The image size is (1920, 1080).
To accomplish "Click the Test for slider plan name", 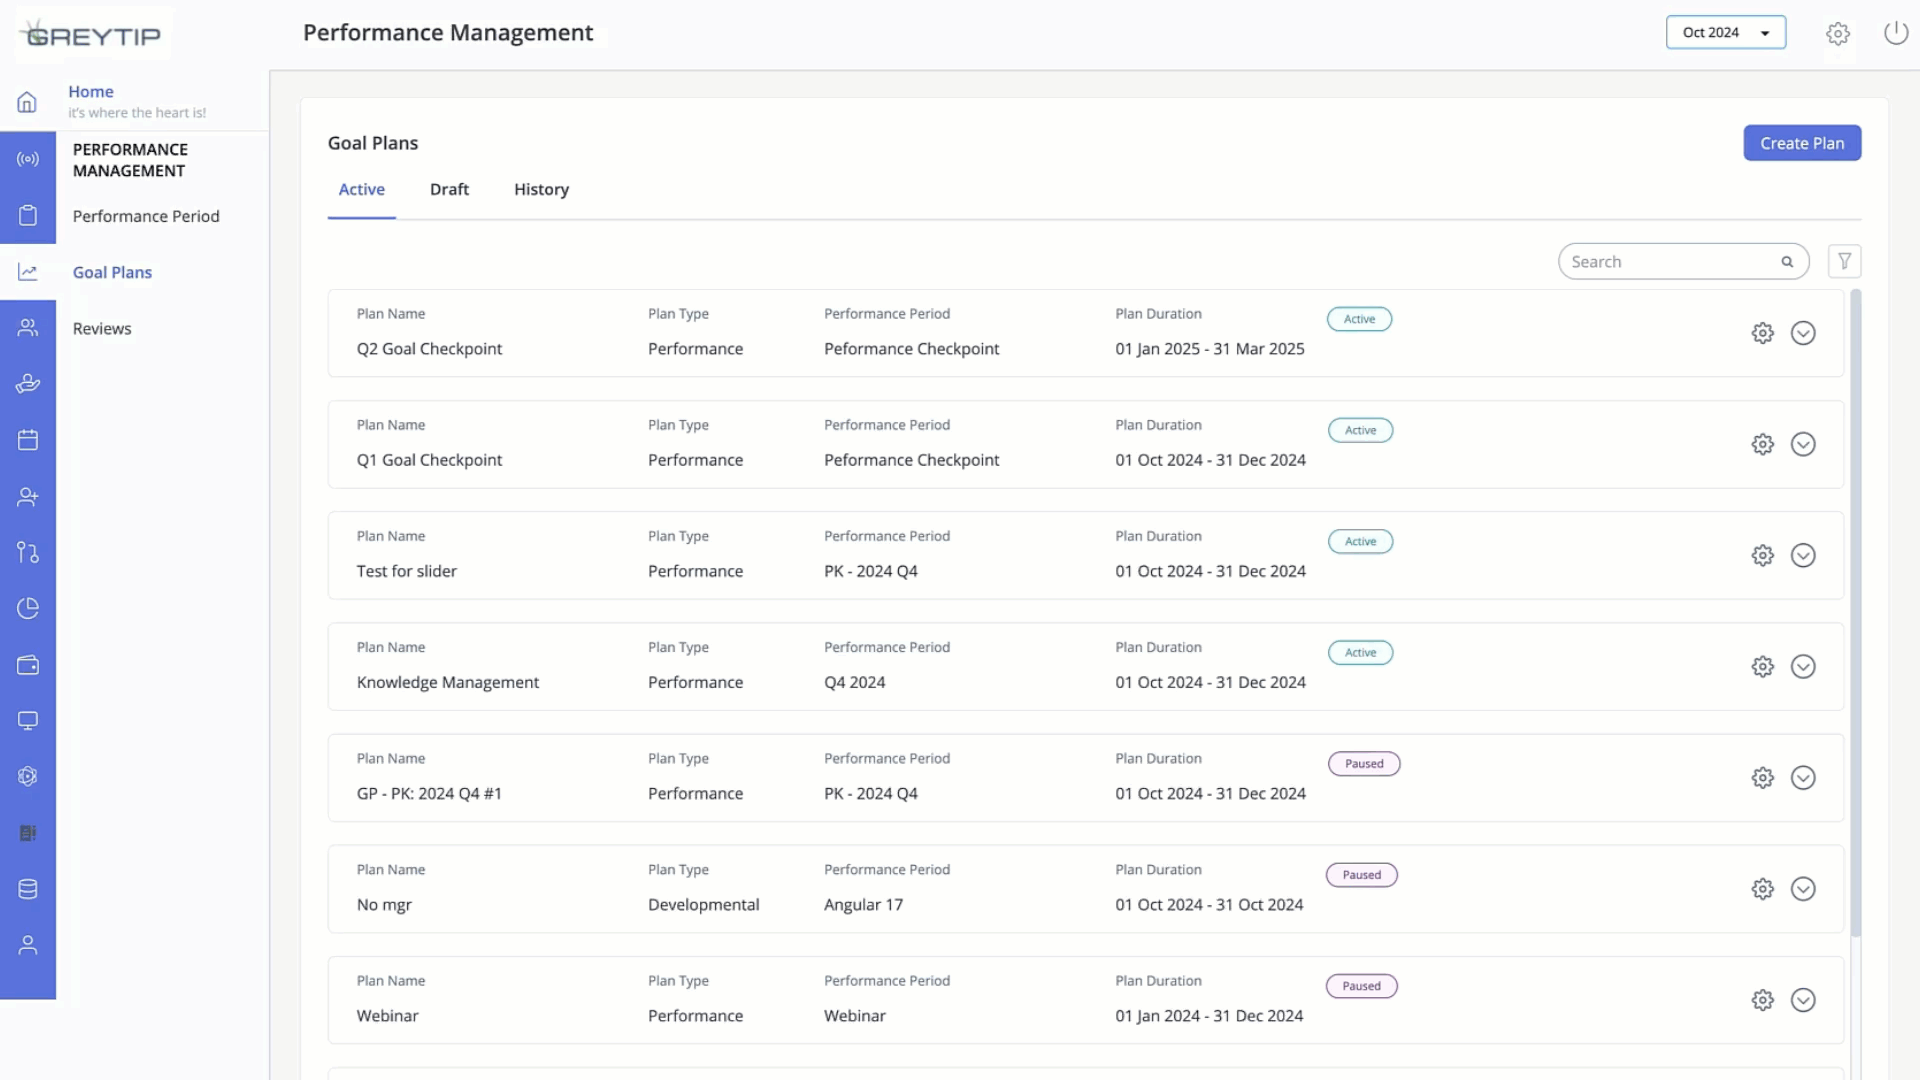I will pyautogui.click(x=406, y=571).
